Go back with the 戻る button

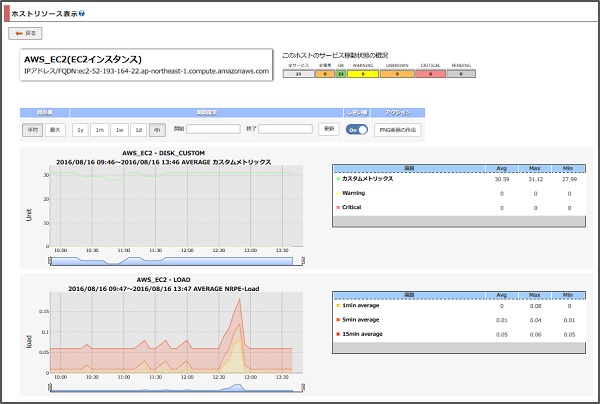coord(25,33)
